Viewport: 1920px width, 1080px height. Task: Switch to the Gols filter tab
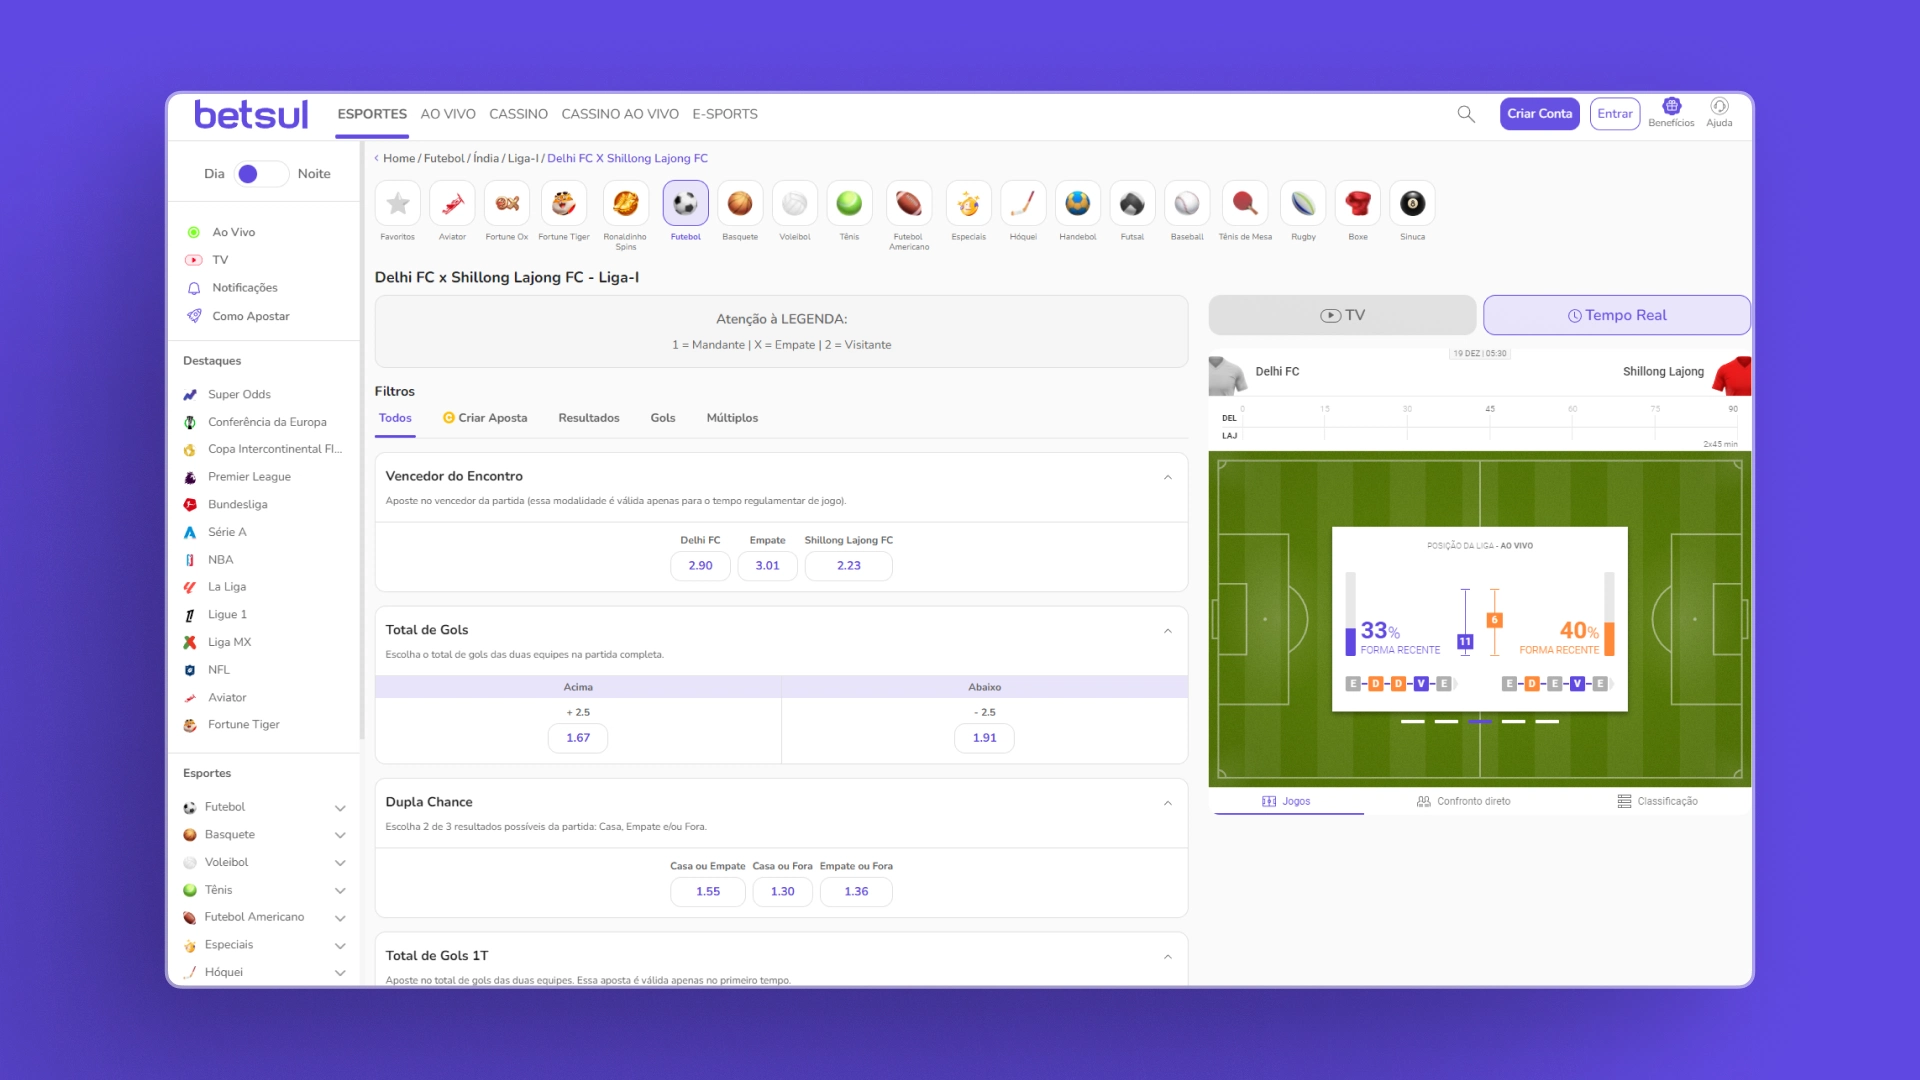pyautogui.click(x=663, y=418)
